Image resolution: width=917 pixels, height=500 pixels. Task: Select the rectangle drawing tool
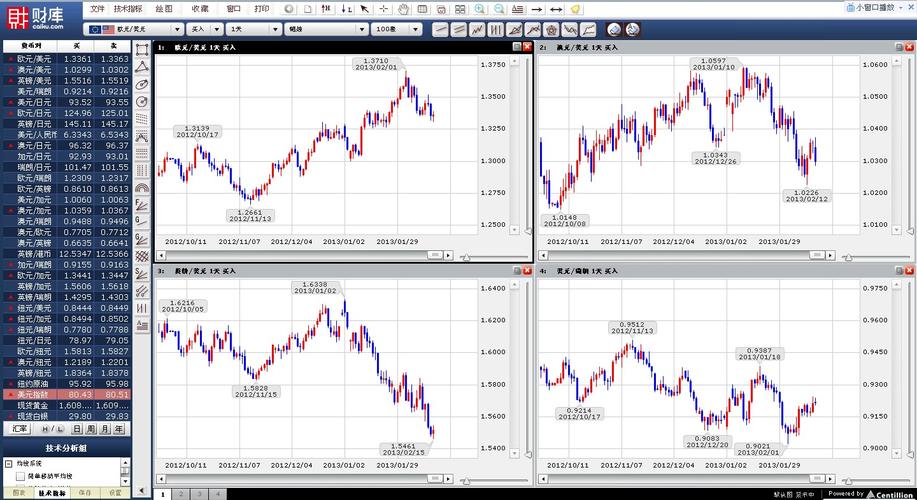tap(142, 50)
